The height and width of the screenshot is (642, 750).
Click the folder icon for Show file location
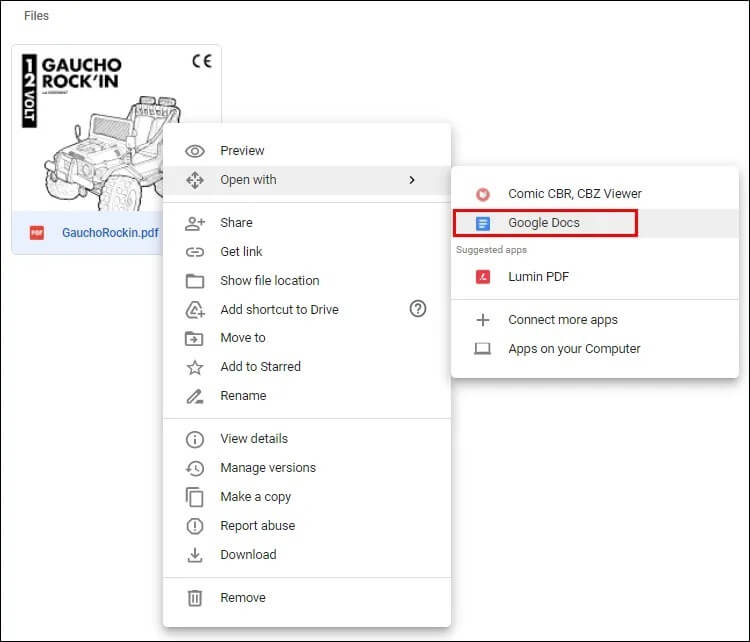click(195, 281)
